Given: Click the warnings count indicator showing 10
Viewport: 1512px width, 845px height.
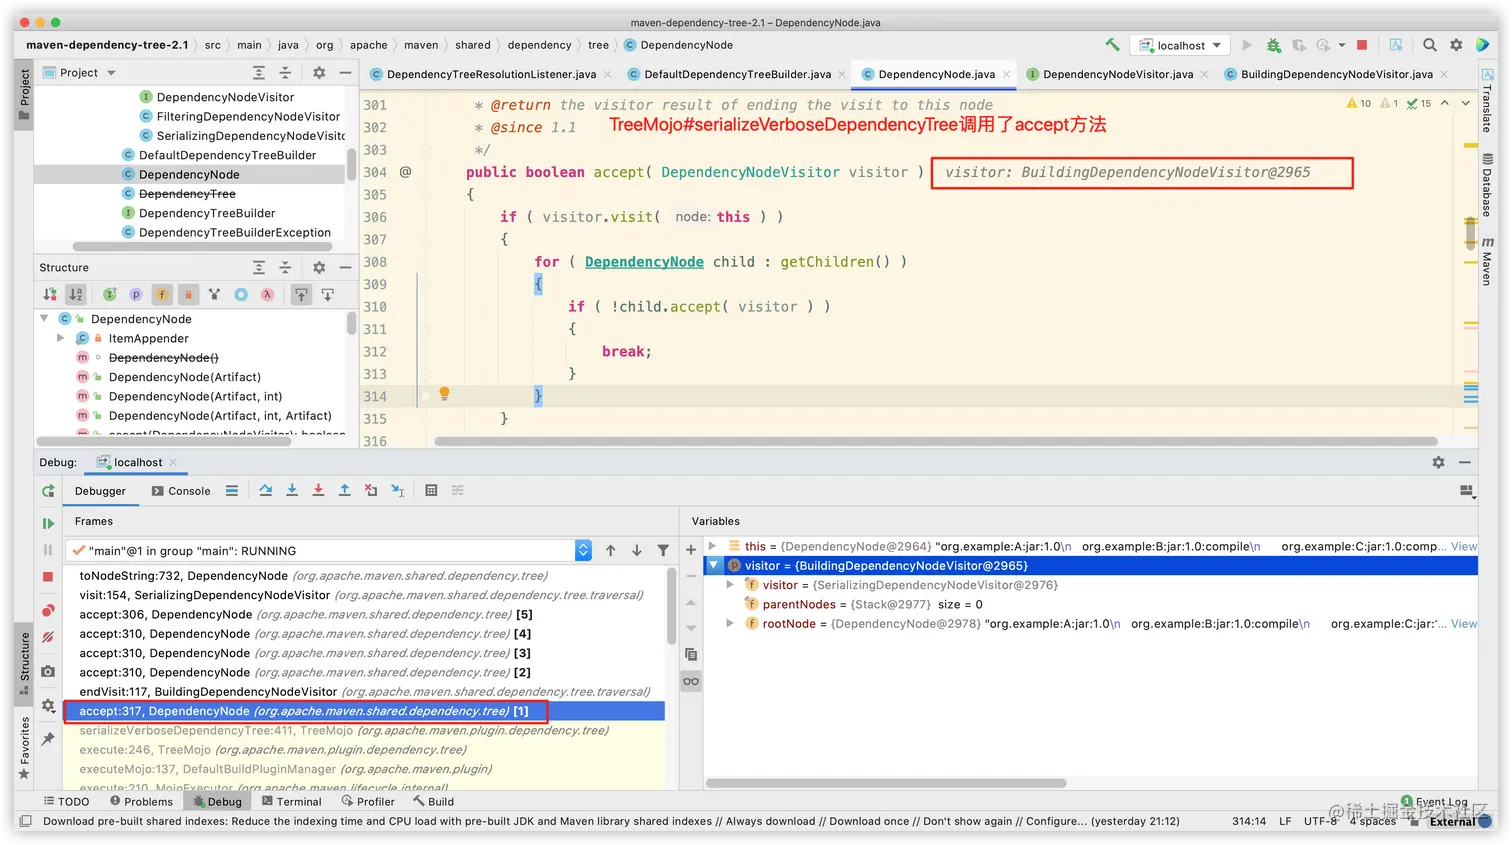Looking at the screenshot, I should 1359,103.
